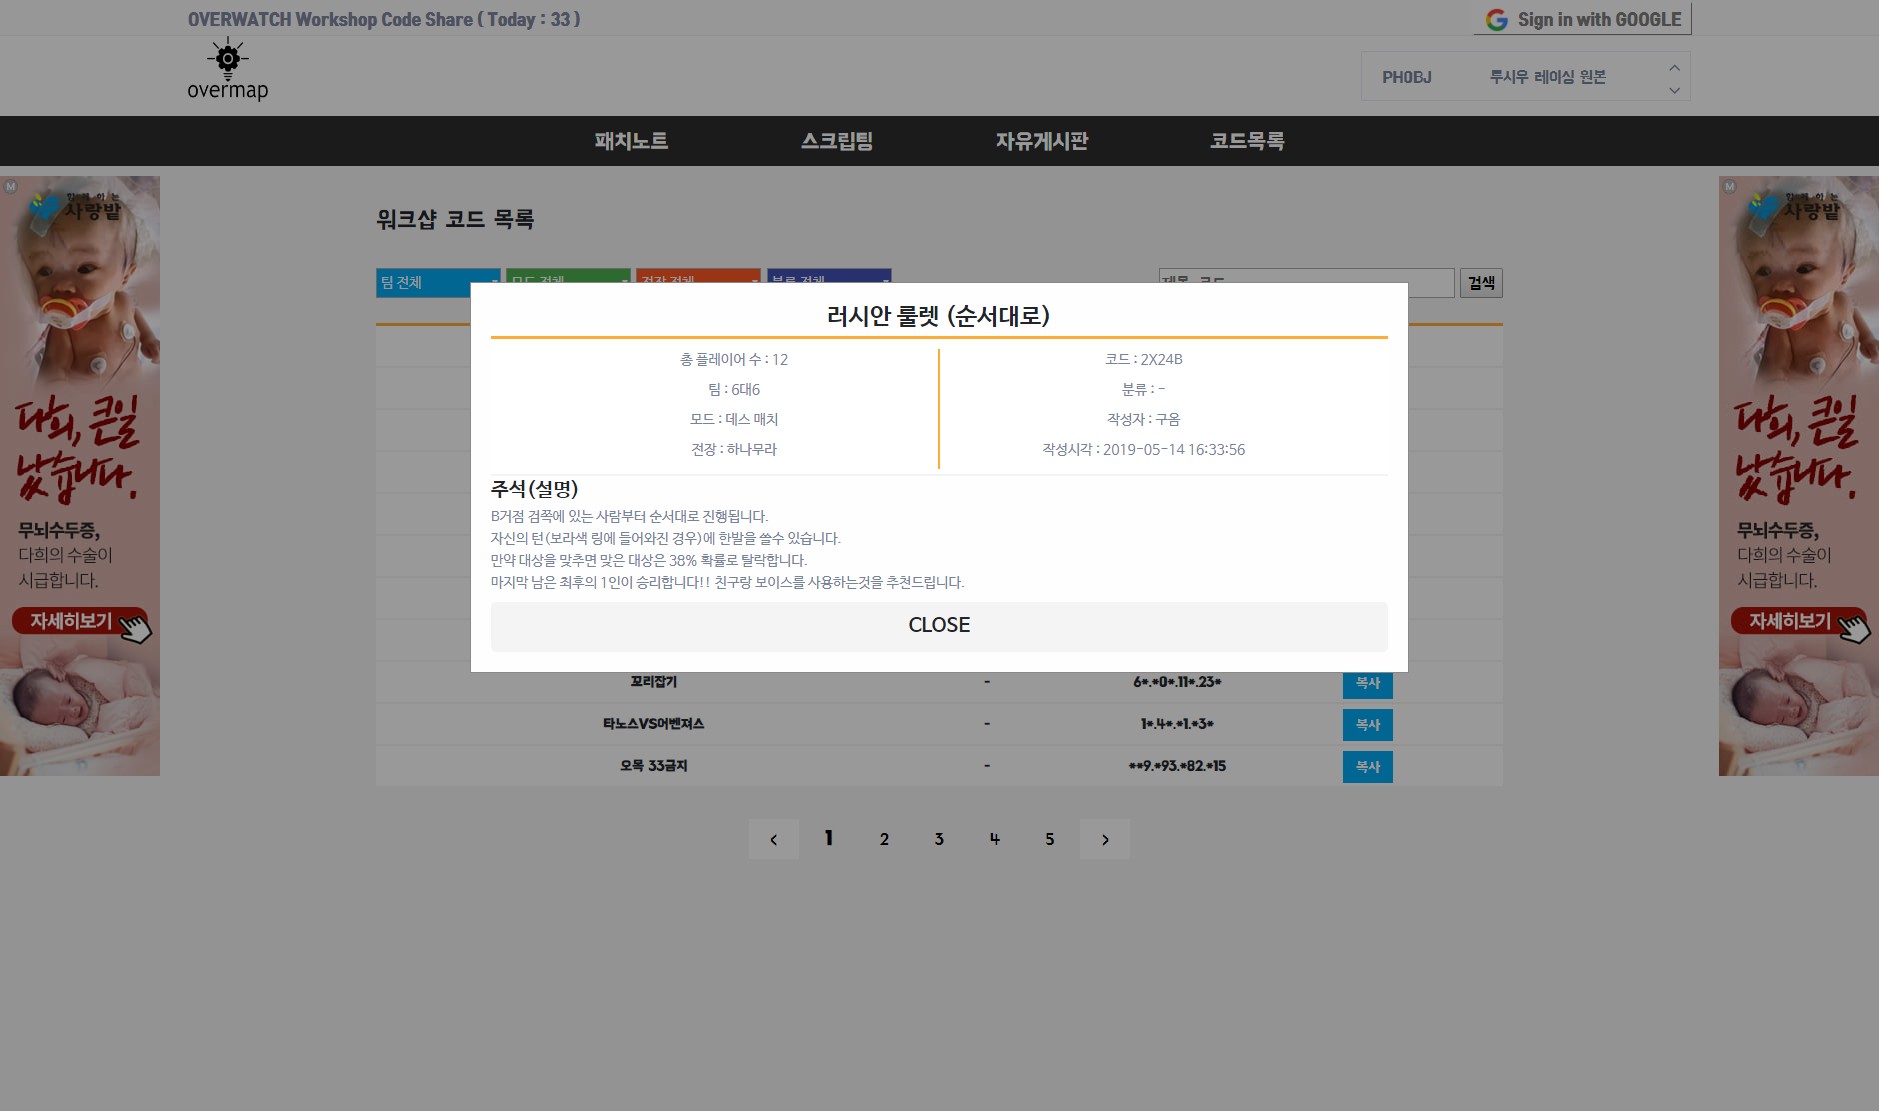Copy the code for 꼬리잡기 row
This screenshot has width=1879, height=1111.
tap(1367, 683)
